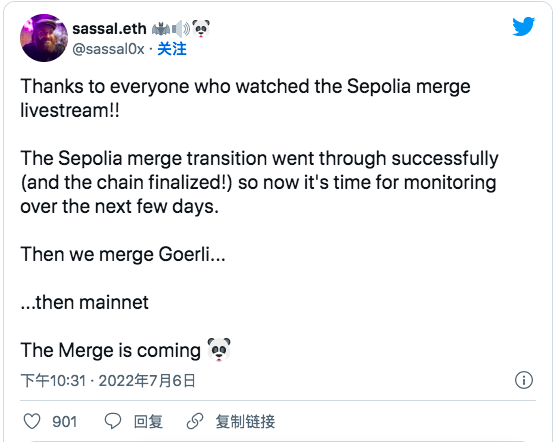Follow the account via 关注 link
Screen dimensions: 556x442
(172, 49)
